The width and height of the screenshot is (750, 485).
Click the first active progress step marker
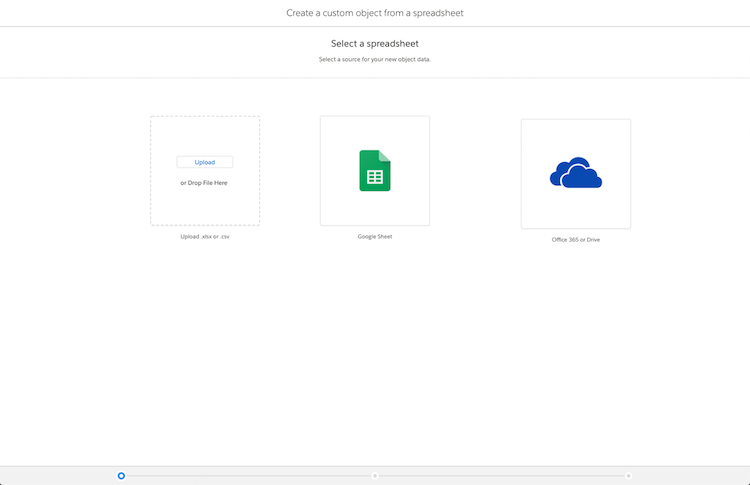pyautogui.click(x=121, y=476)
